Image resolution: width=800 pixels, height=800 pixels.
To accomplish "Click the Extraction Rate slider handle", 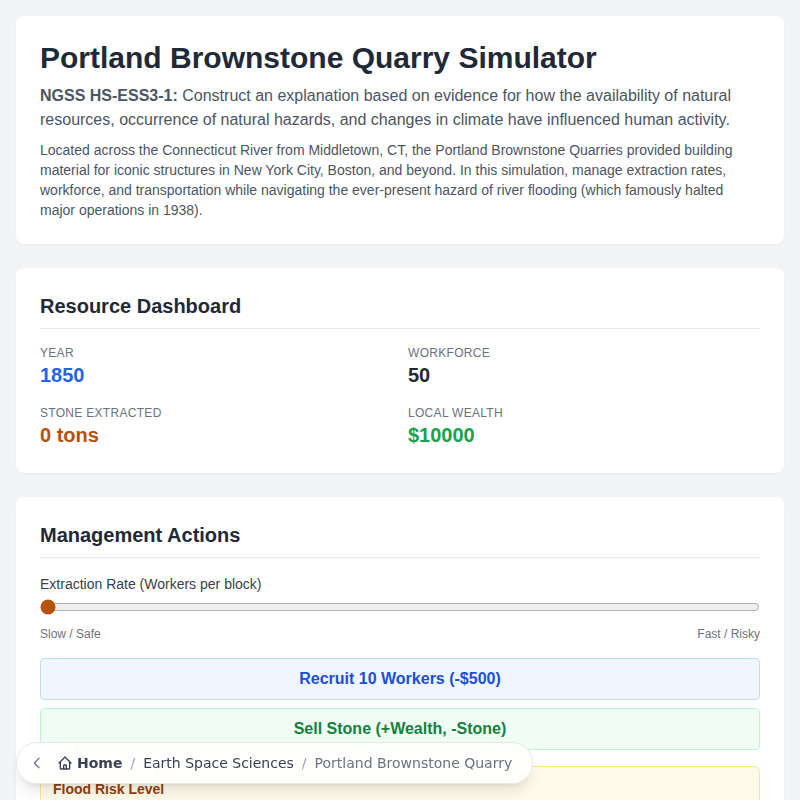I will (47, 606).
